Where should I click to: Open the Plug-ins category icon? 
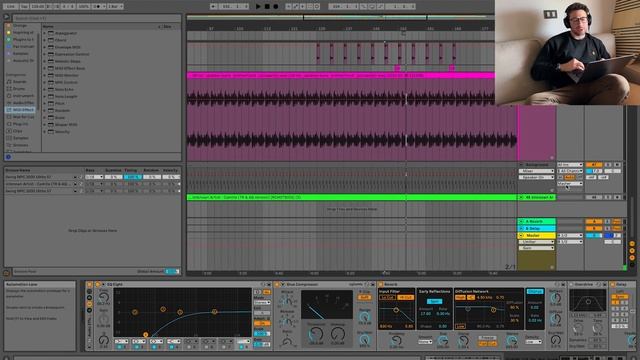(9, 124)
